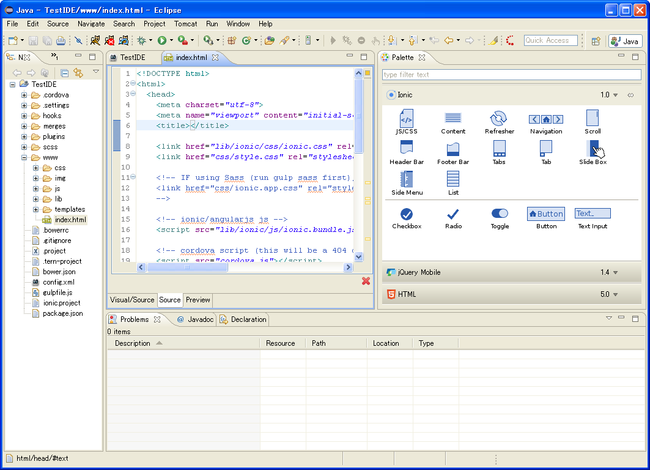Insert the Side Menu widget

(x=407, y=183)
